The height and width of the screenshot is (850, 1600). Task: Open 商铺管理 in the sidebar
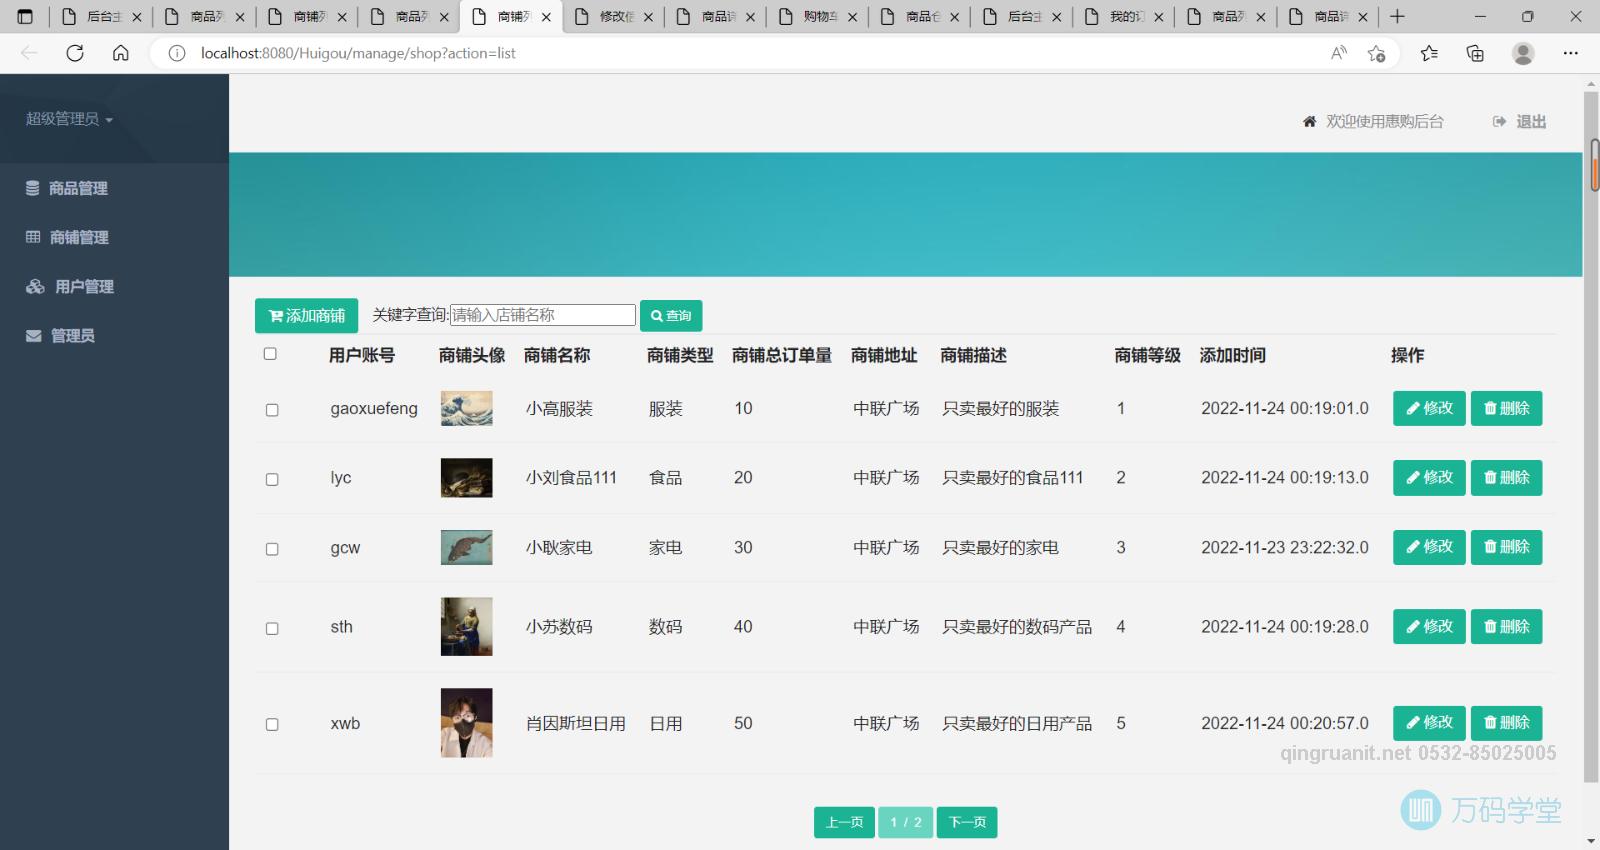67,237
